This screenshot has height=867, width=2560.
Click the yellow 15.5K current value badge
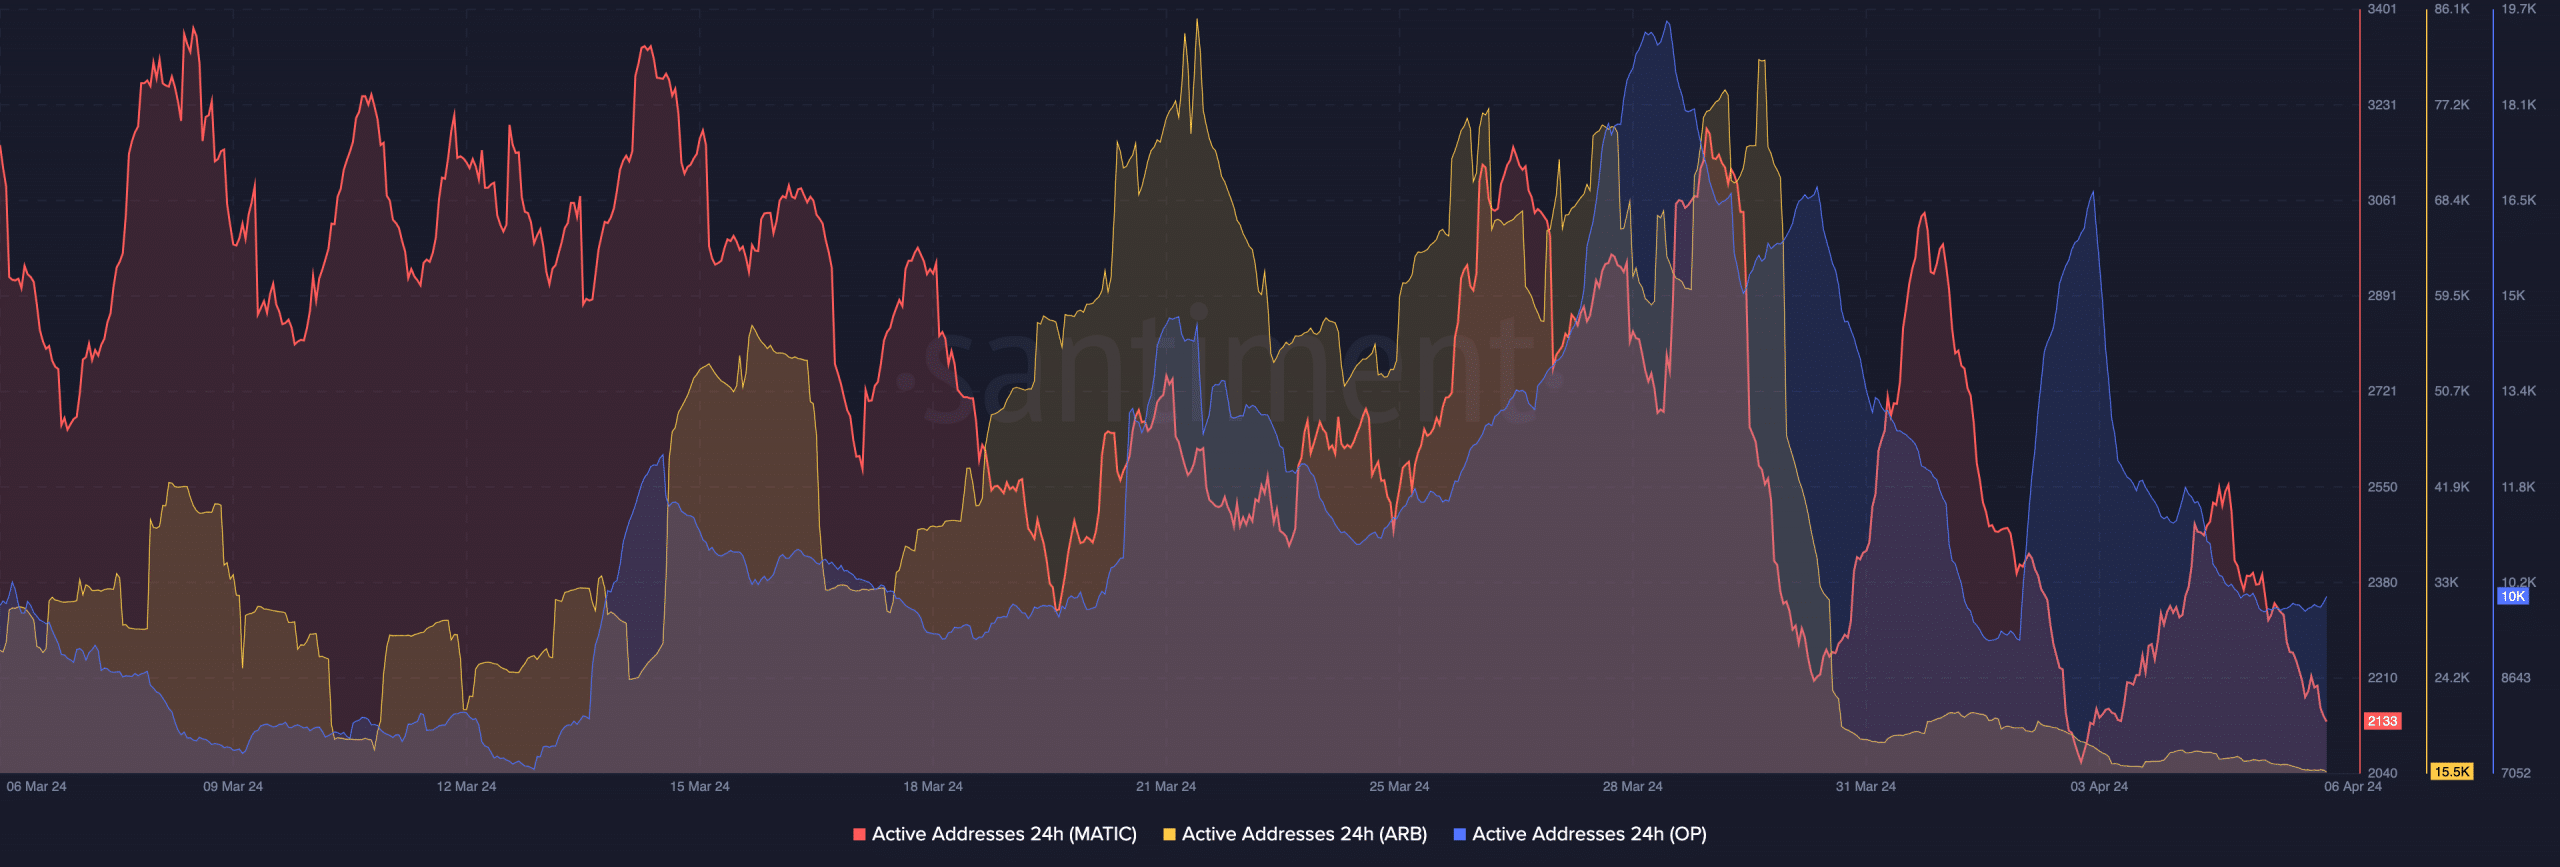point(2452,771)
